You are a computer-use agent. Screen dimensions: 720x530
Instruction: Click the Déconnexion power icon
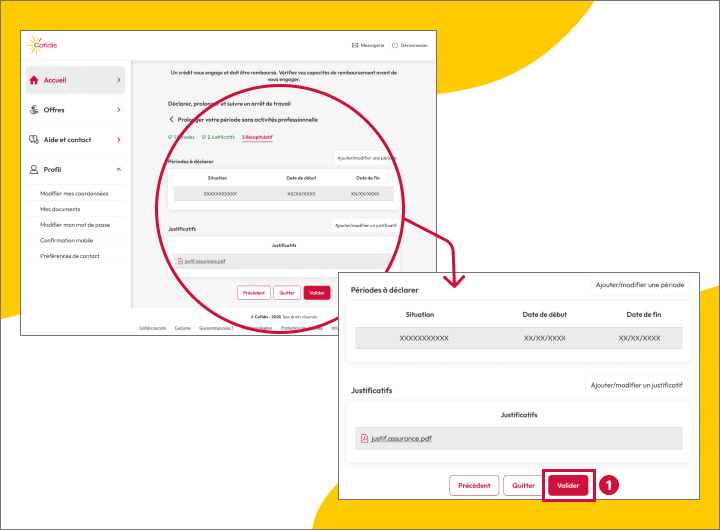(395, 45)
